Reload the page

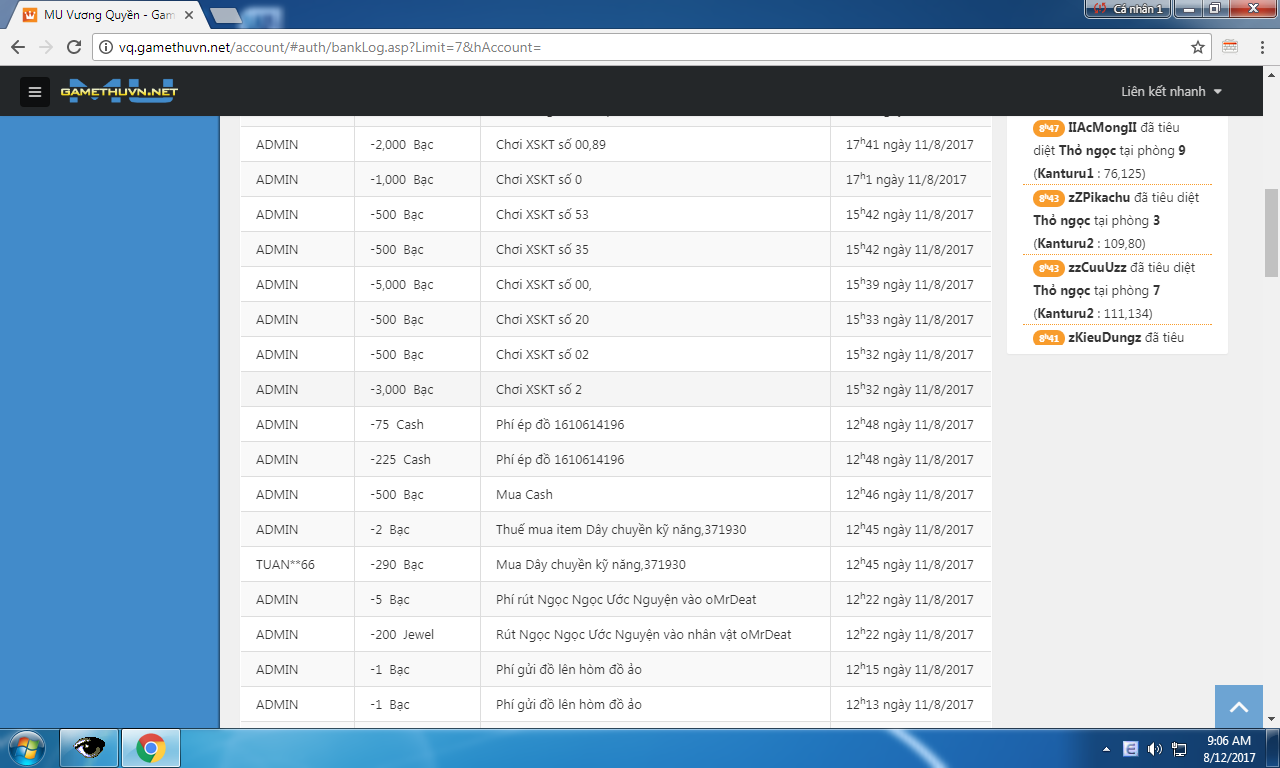coord(73,47)
